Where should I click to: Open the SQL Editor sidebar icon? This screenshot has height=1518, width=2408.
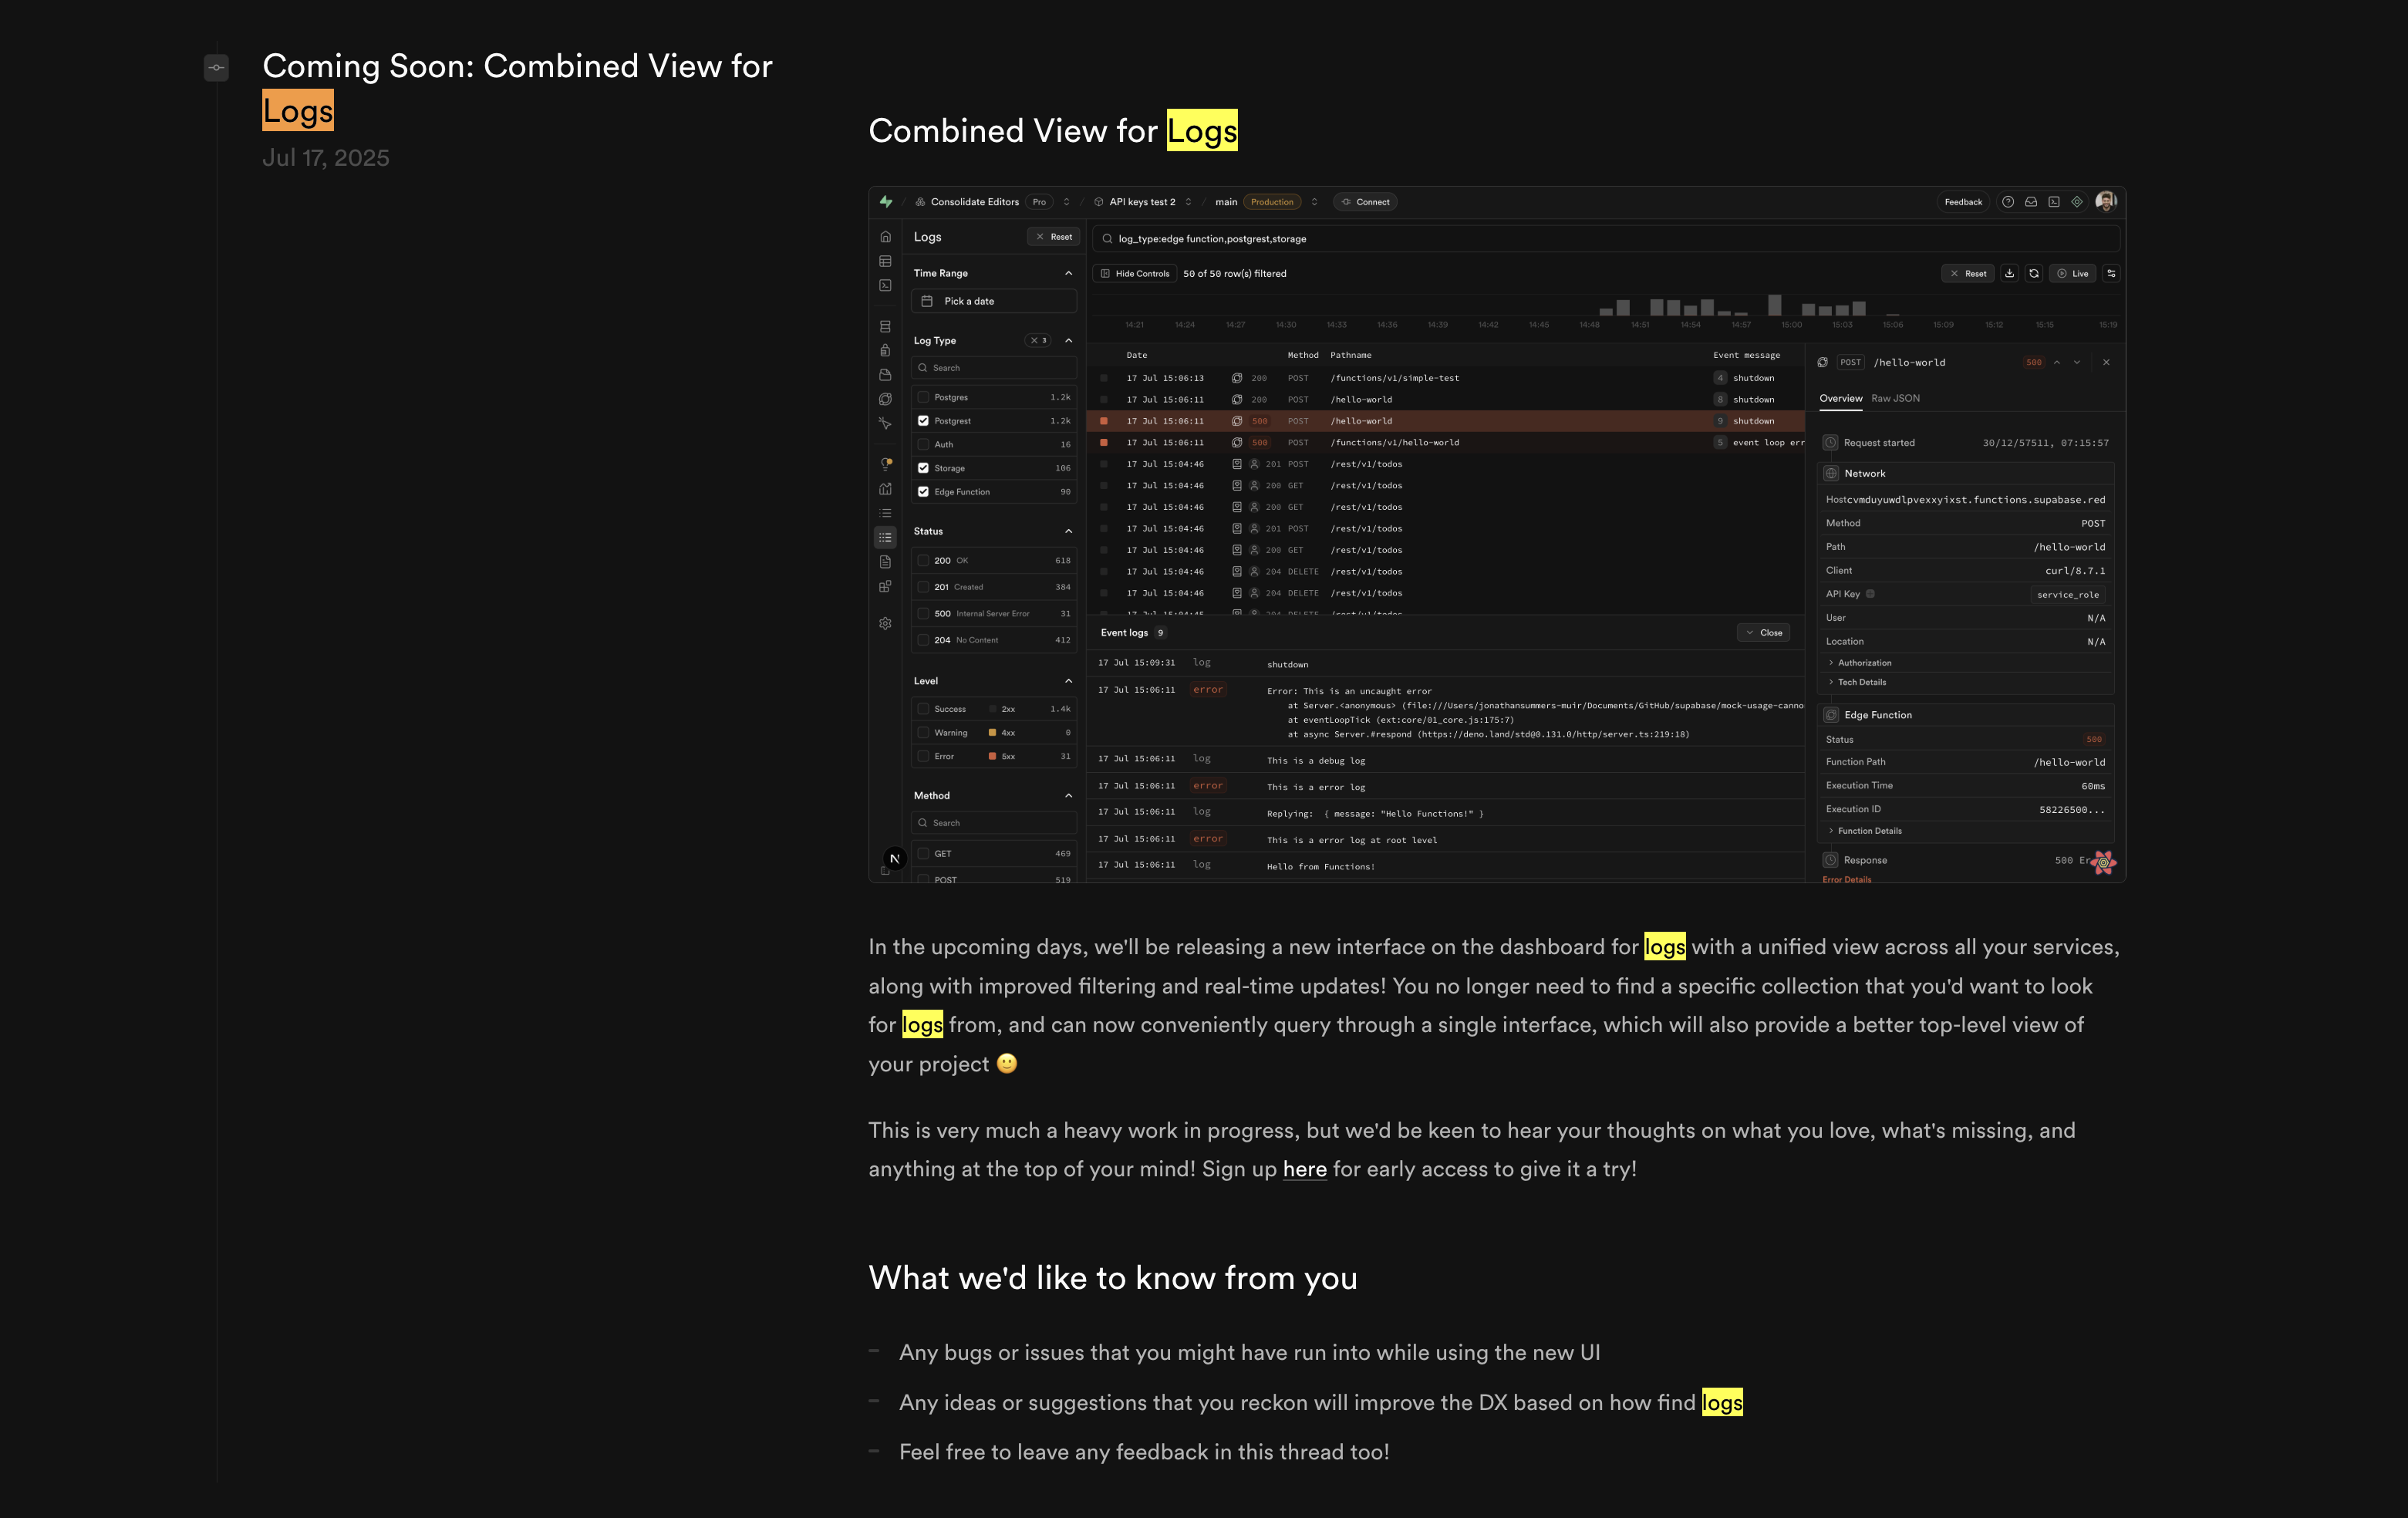[x=885, y=286]
